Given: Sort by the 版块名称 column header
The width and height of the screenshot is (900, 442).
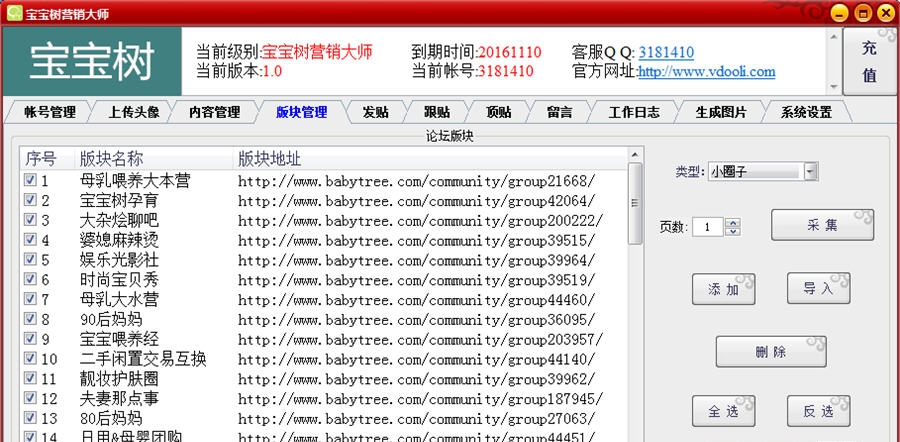Looking at the screenshot, I should 153,158.
